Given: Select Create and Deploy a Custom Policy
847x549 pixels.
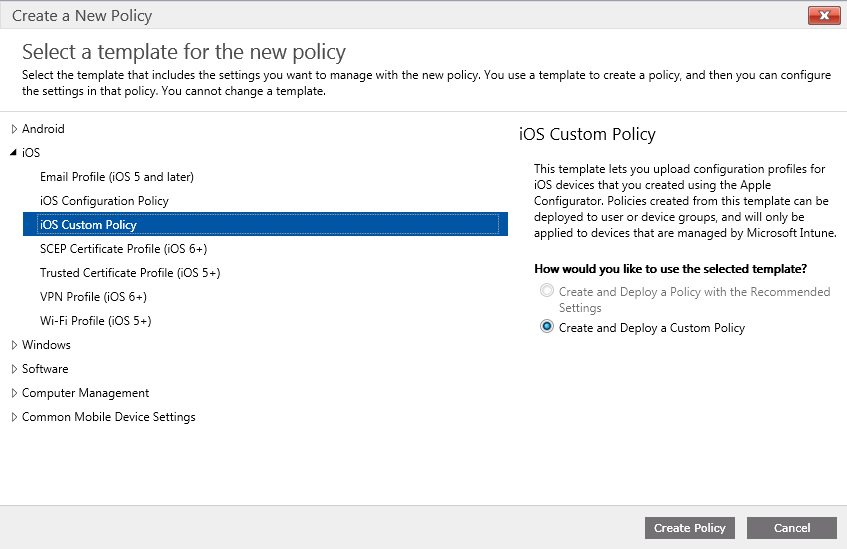Looking at the screenshot, I should pyautogui.click(x=547, y=326).
